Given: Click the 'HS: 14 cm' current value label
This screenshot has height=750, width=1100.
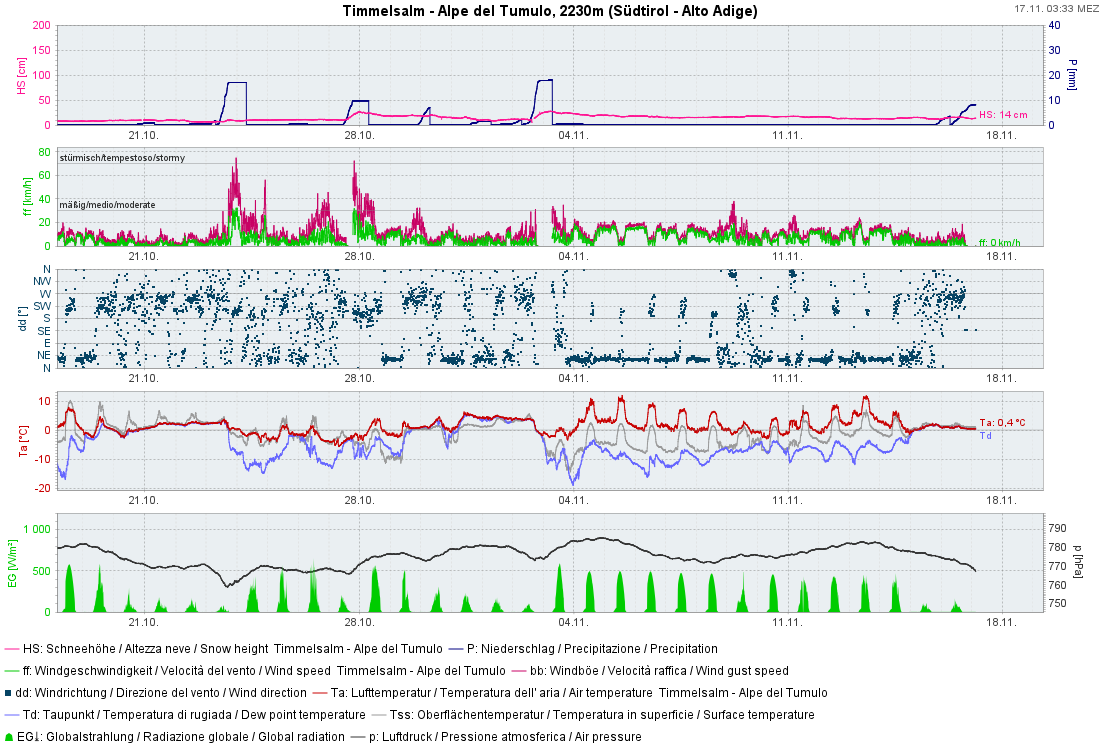Looking at the screenshot, I should pos(1003,115).
